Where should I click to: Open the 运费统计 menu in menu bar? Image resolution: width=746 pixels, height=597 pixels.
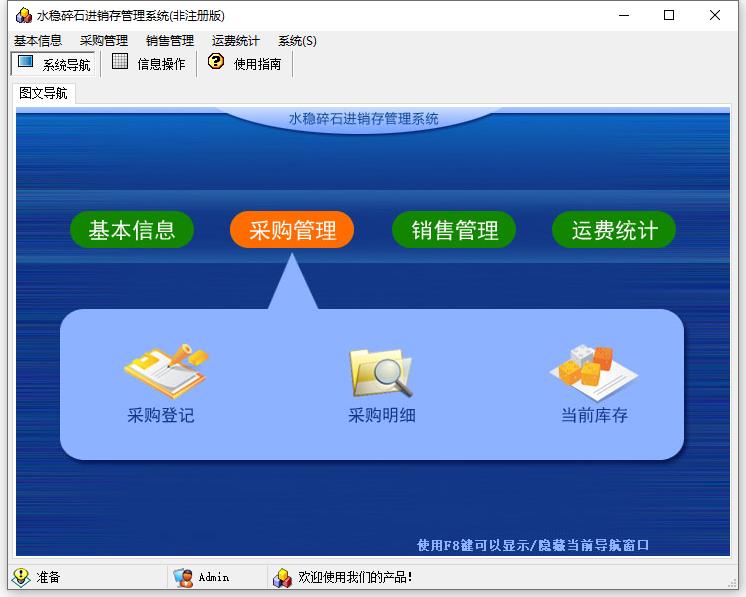click(x=236, y=41)
